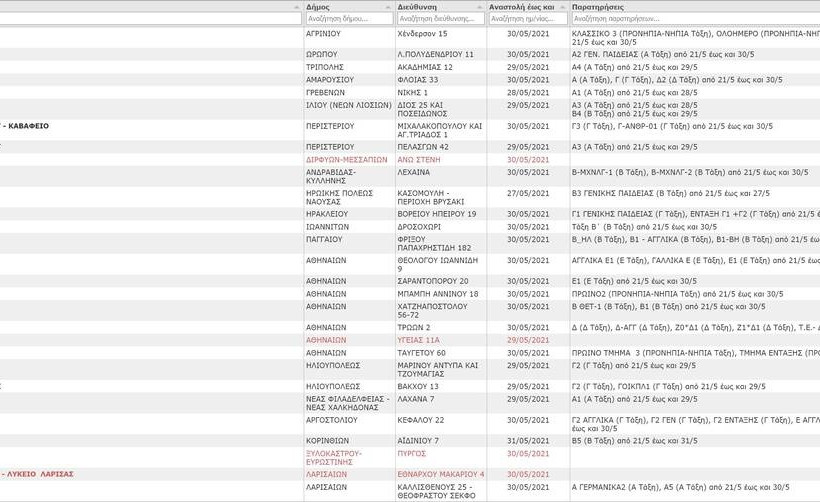This screenshot has width=820, height=502.
Task: Open the red ΔΙΡΦΥΩΝ-ΜΕΣΣΑΠΙΩΝ entry
Action: pos(346,159)
